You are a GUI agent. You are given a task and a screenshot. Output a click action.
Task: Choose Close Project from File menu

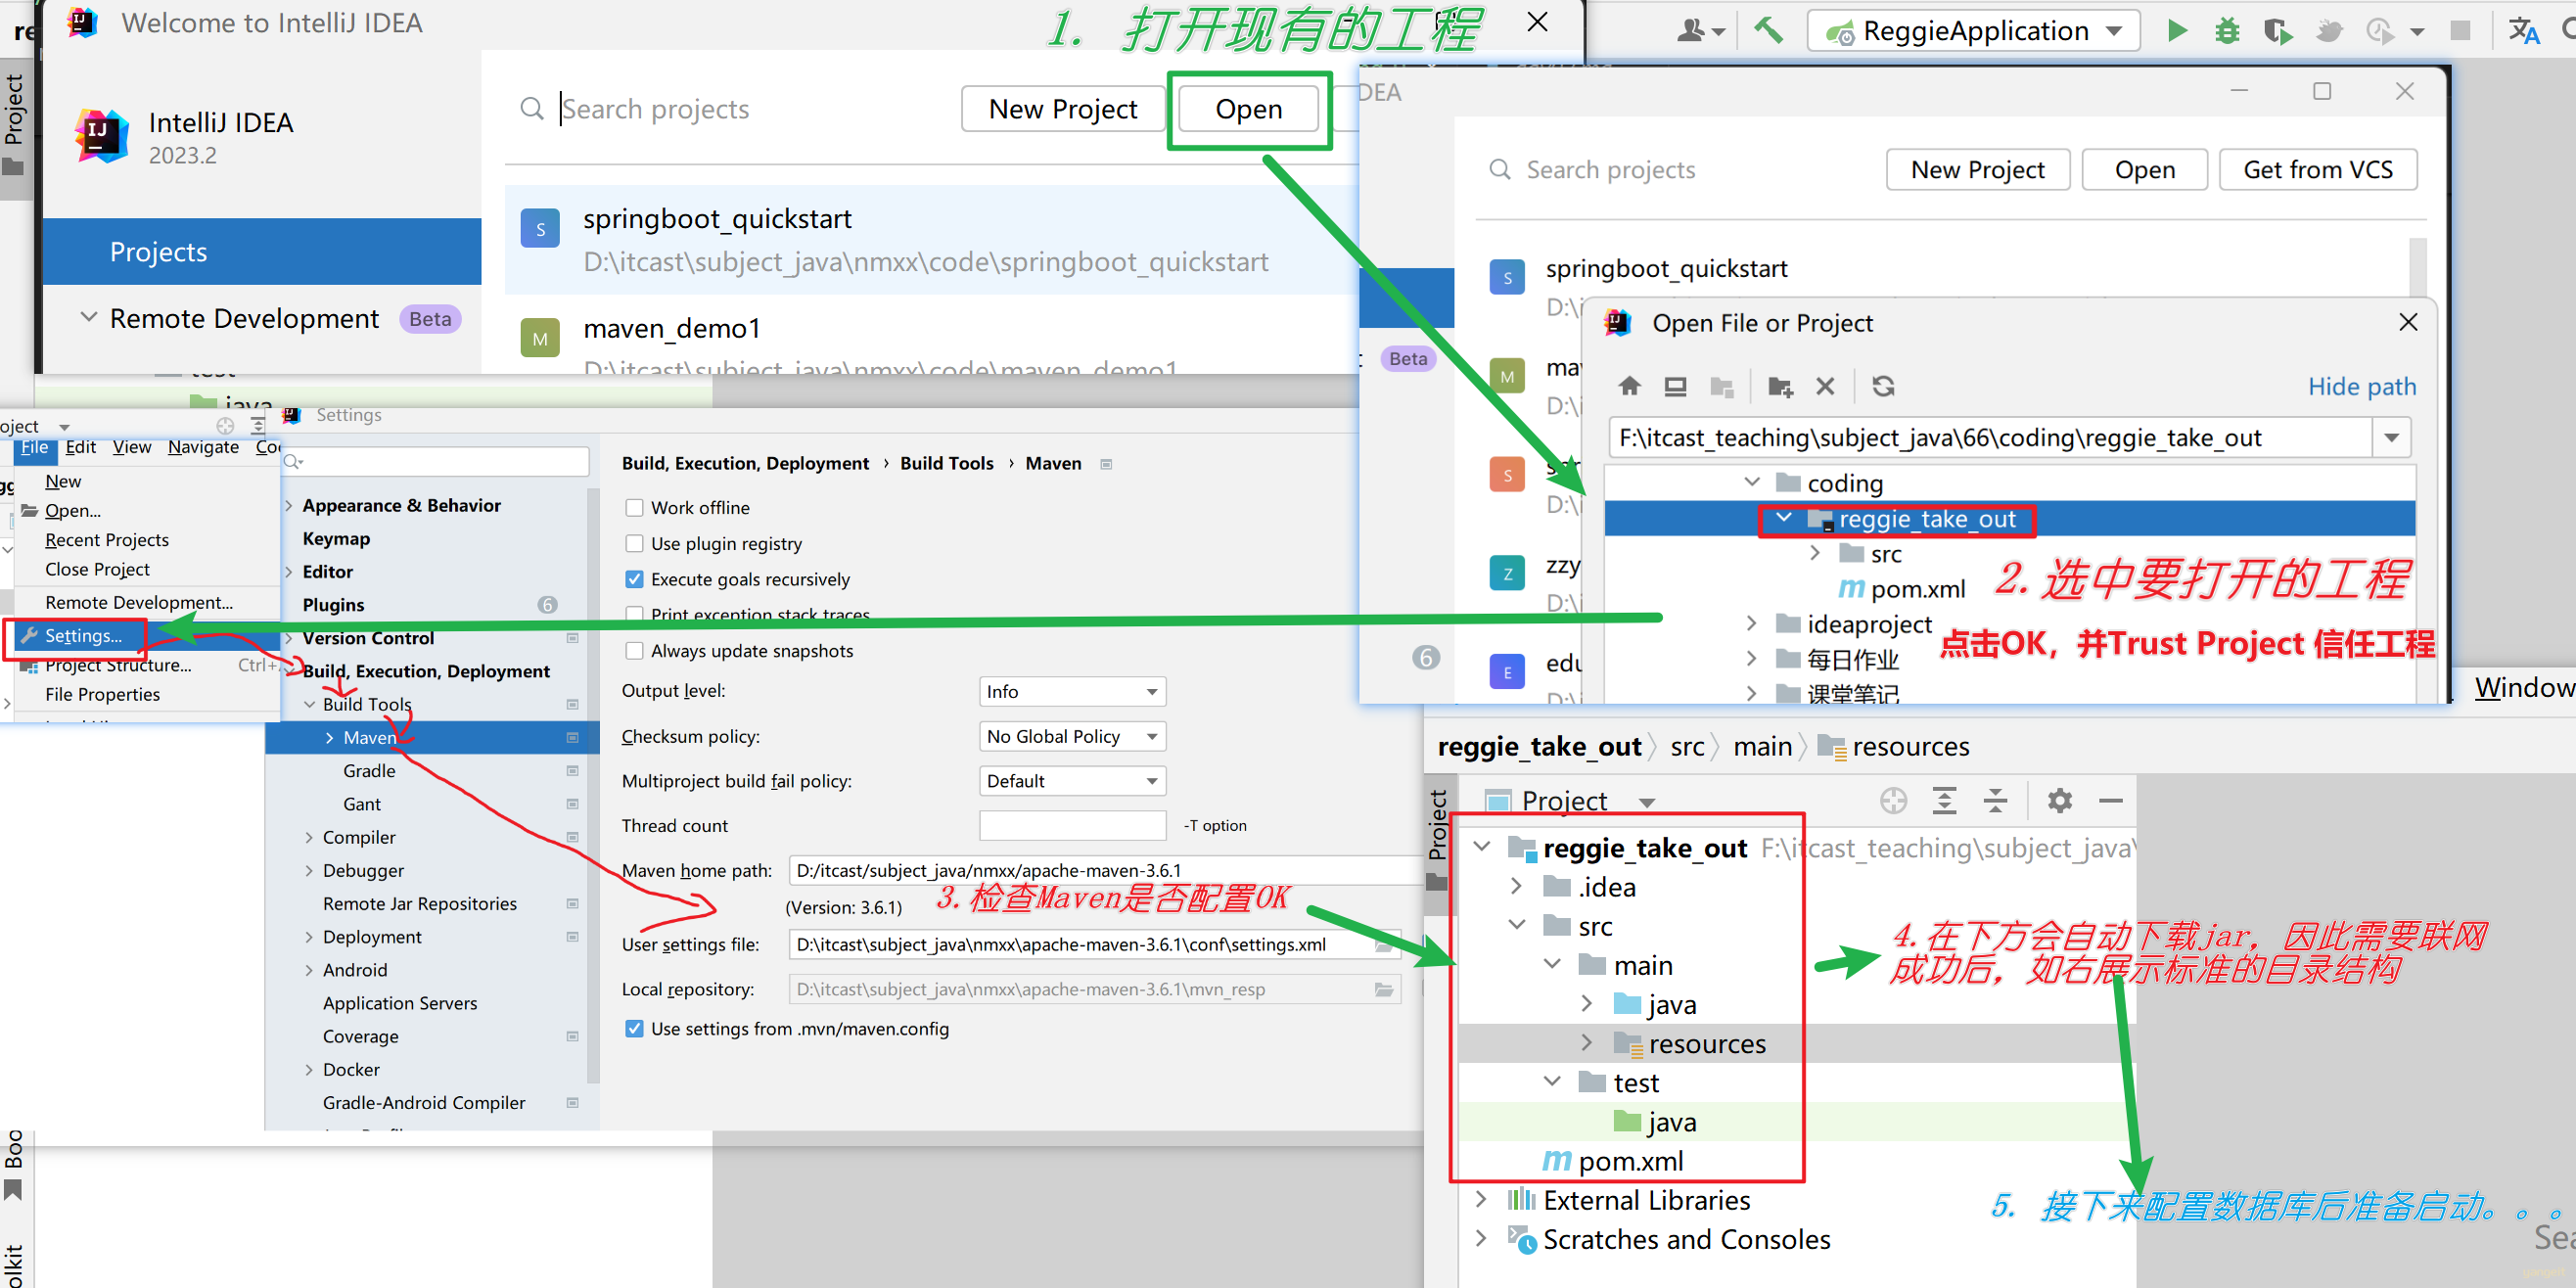pos(97,569)
